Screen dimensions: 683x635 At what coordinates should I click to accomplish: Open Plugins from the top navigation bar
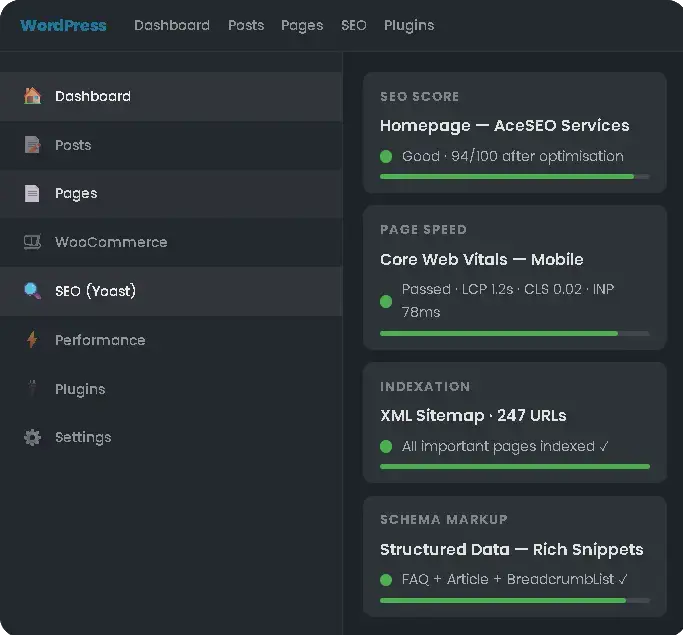pos(409,25)
